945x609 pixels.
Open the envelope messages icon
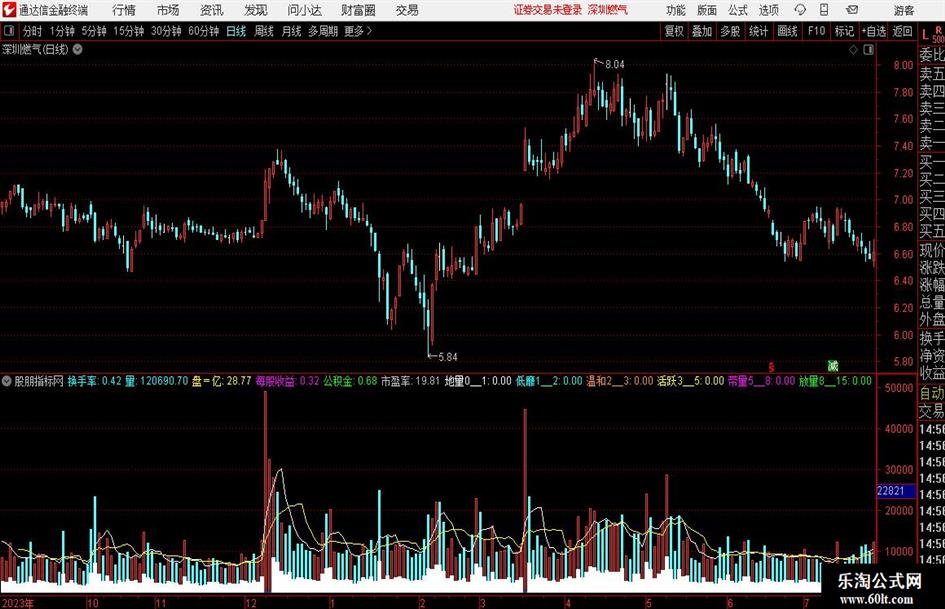(852, 10)
